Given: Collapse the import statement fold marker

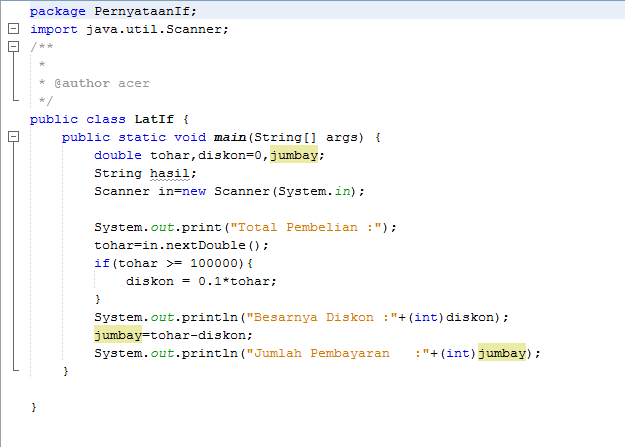Looking at the screenshot, I should pyautogui.click(x=14, y=29).
